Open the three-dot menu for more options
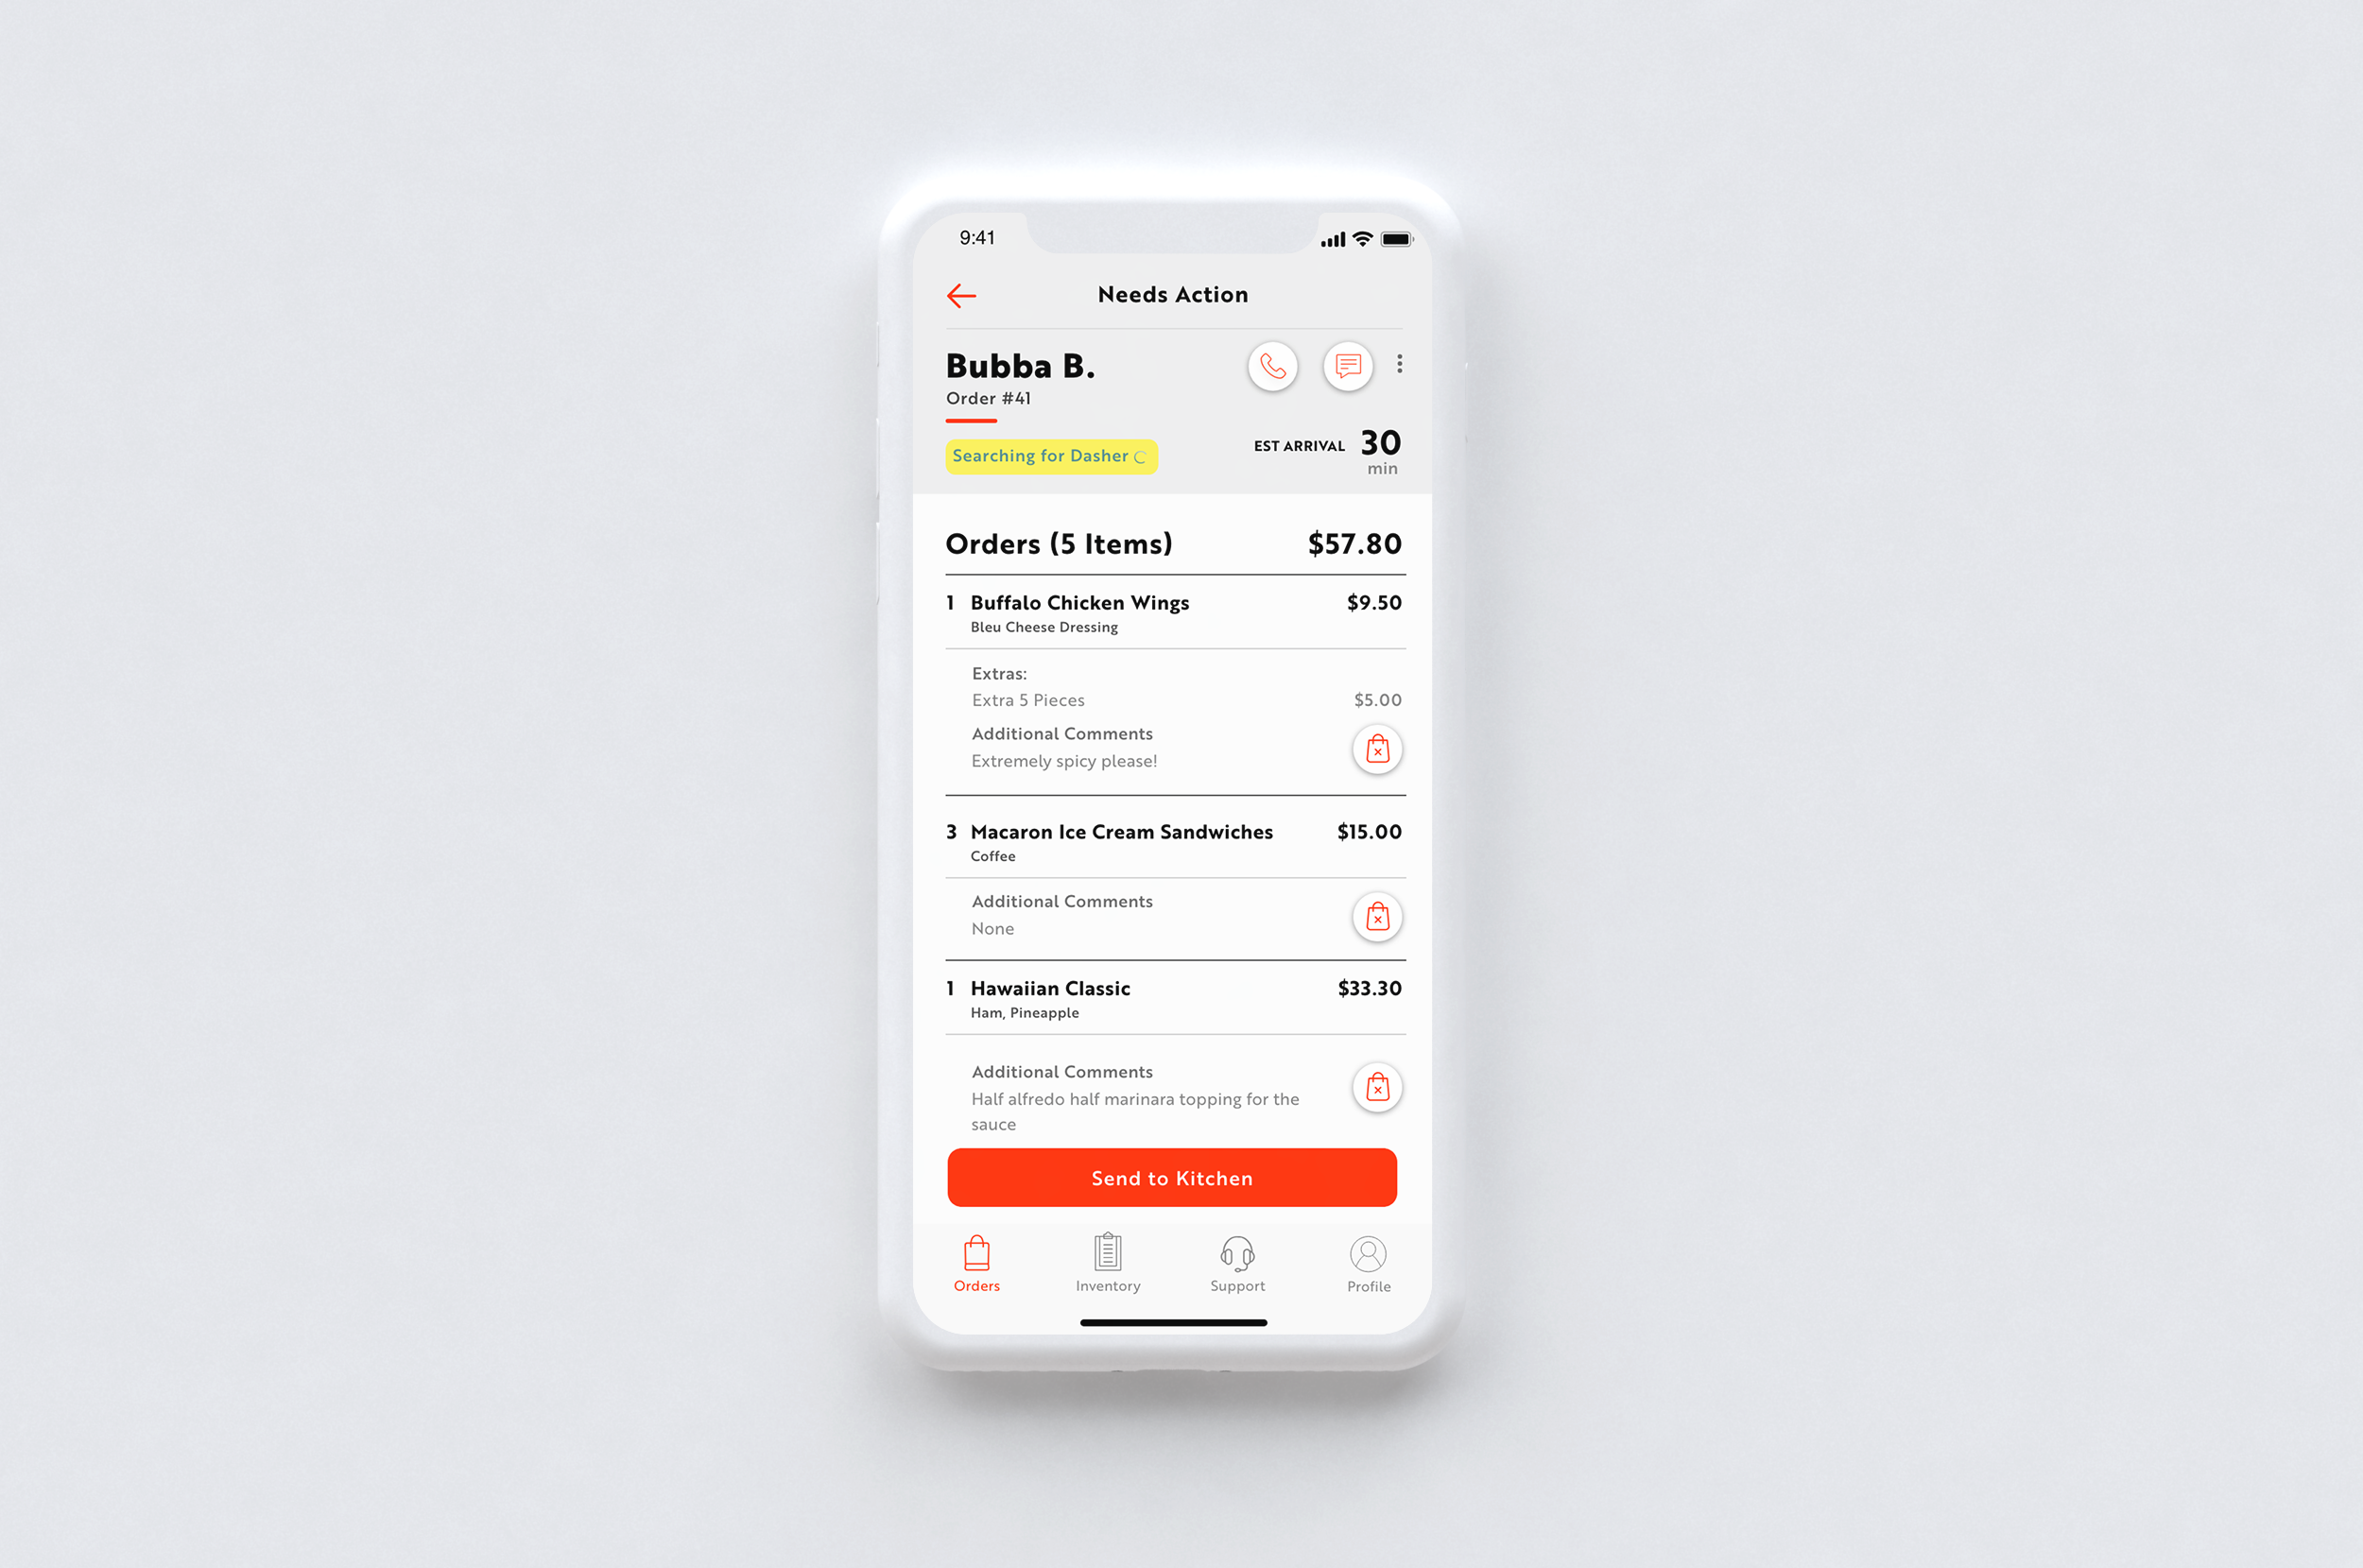 coord(1397,364)
